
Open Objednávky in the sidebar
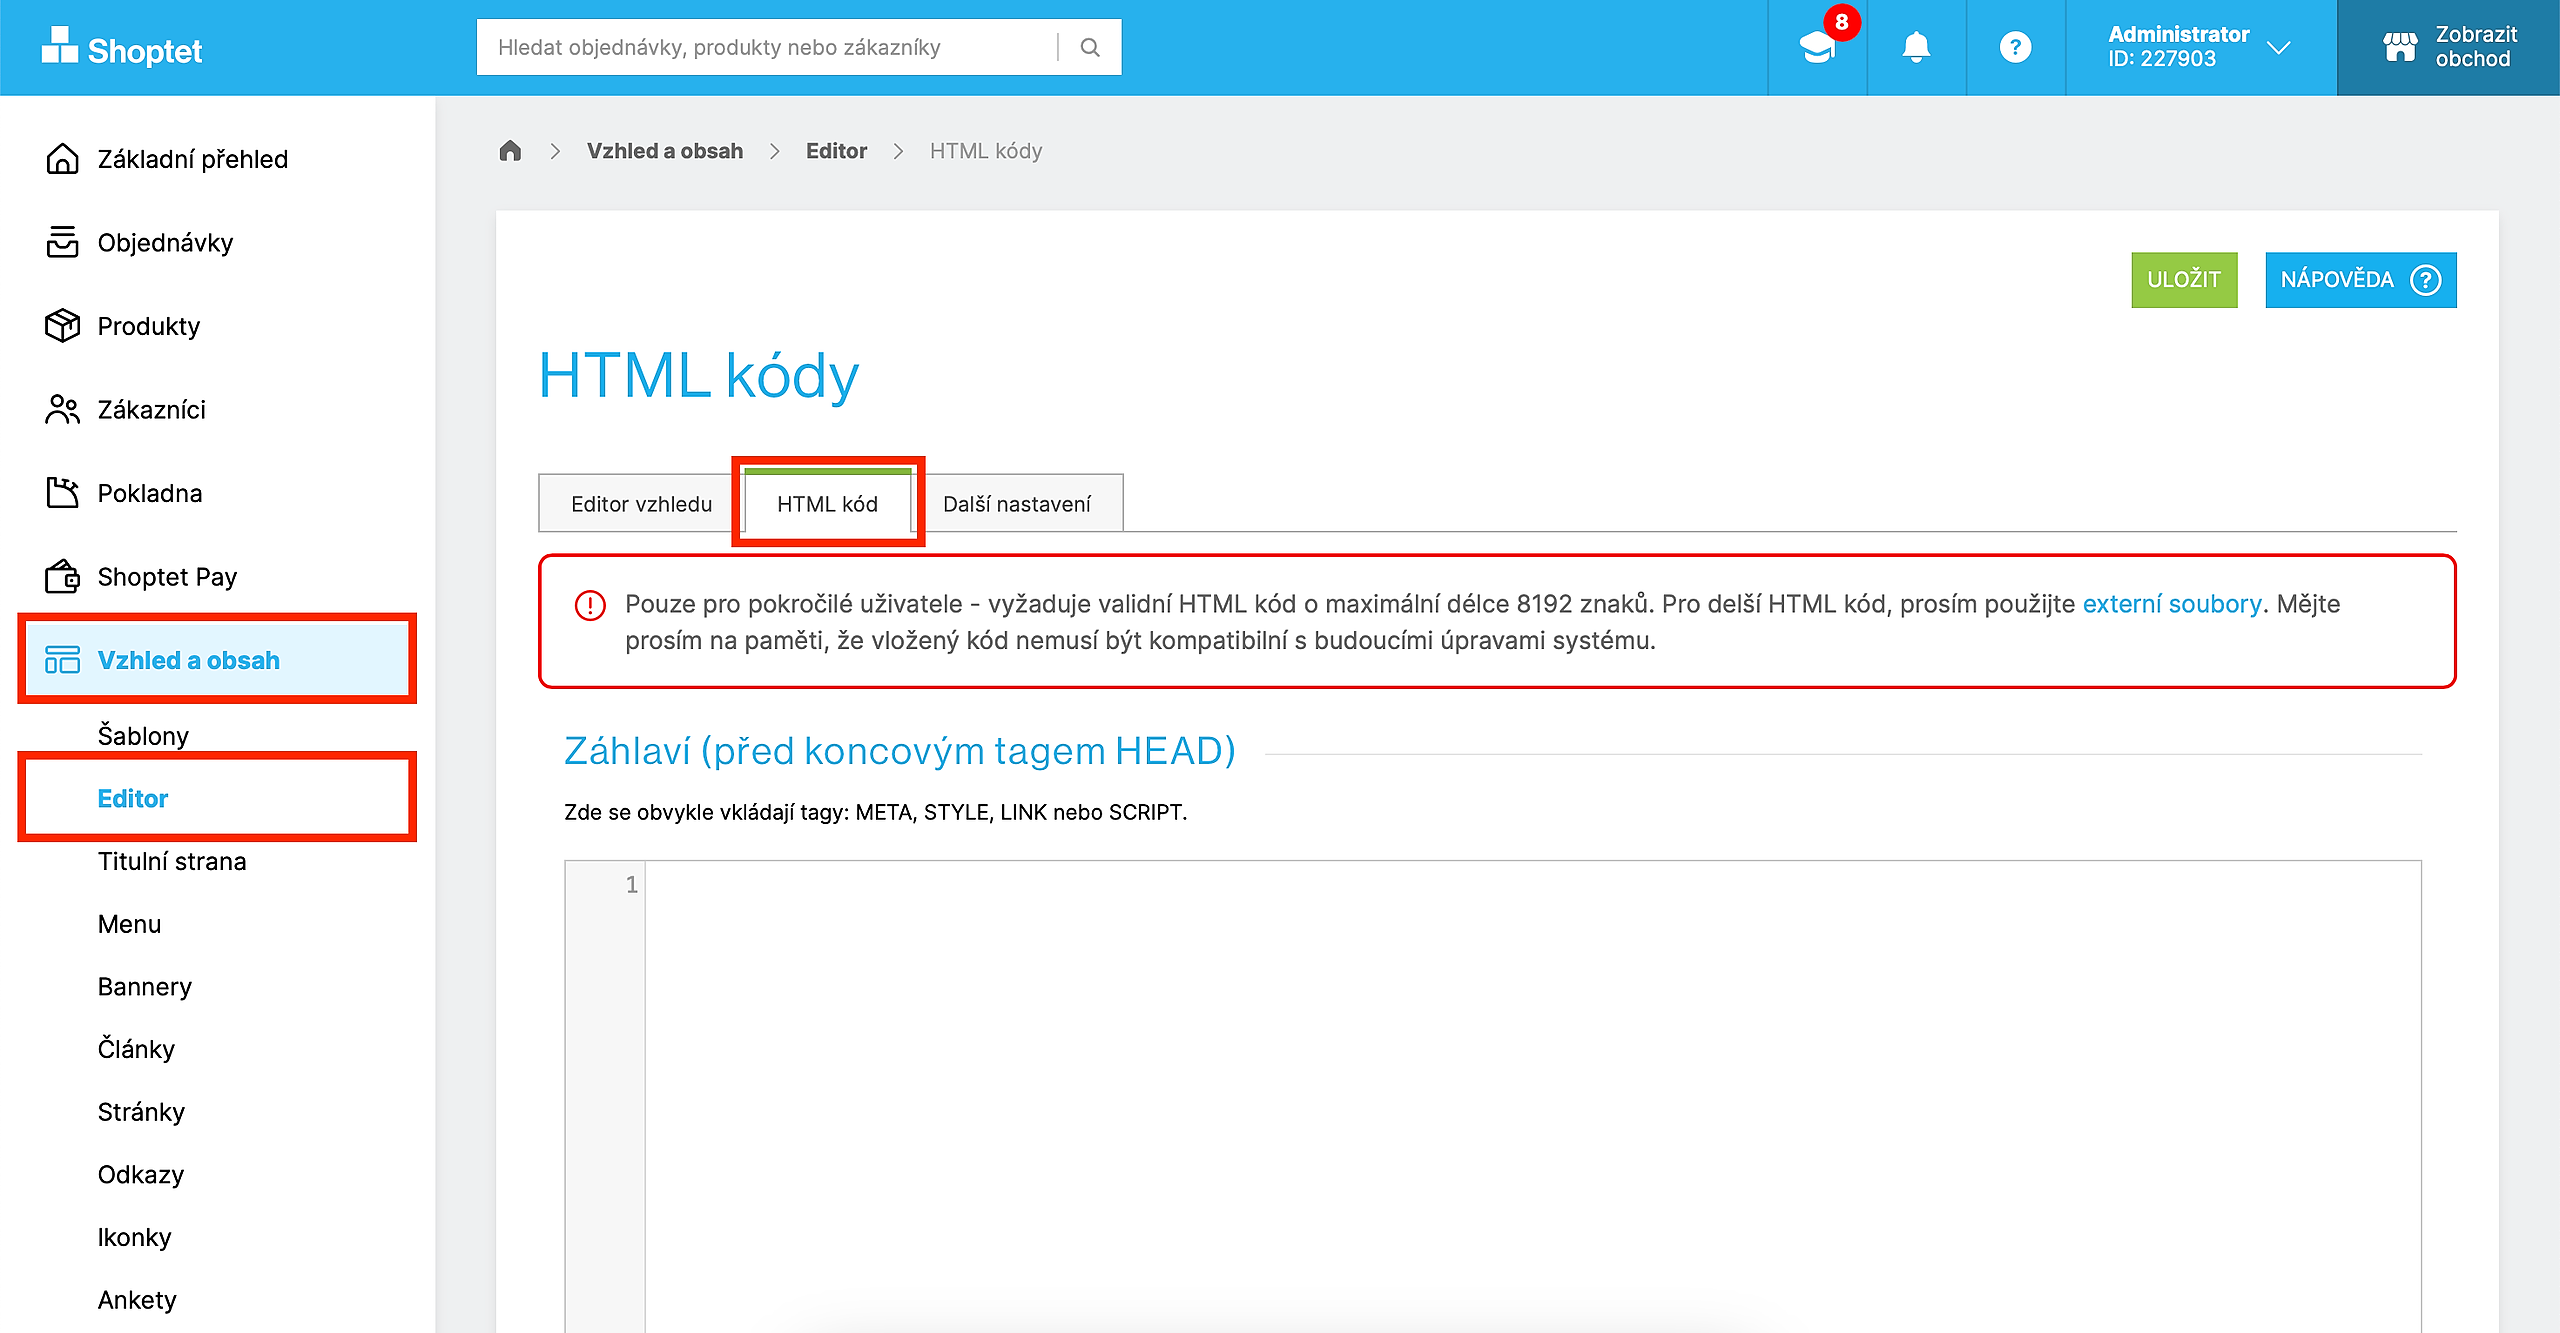(165, 243)
